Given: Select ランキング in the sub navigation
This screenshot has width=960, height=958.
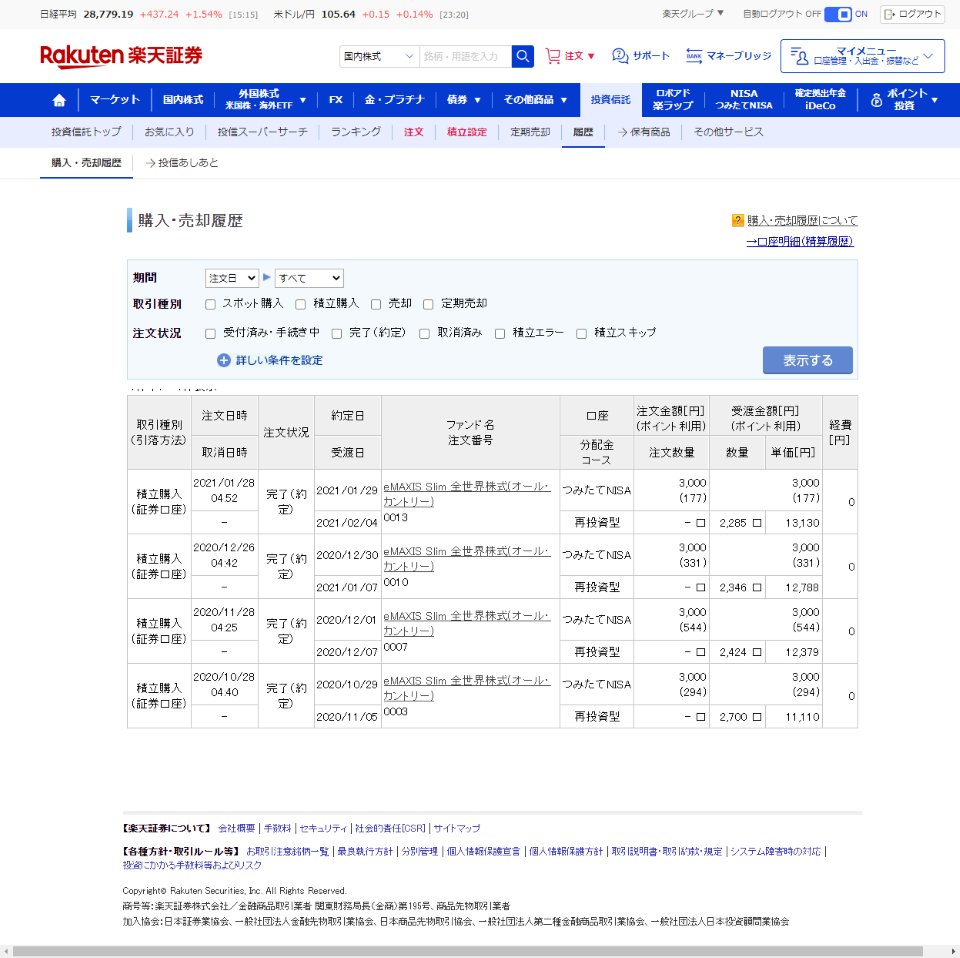Looking at the screenshot, I should point(356,132).
